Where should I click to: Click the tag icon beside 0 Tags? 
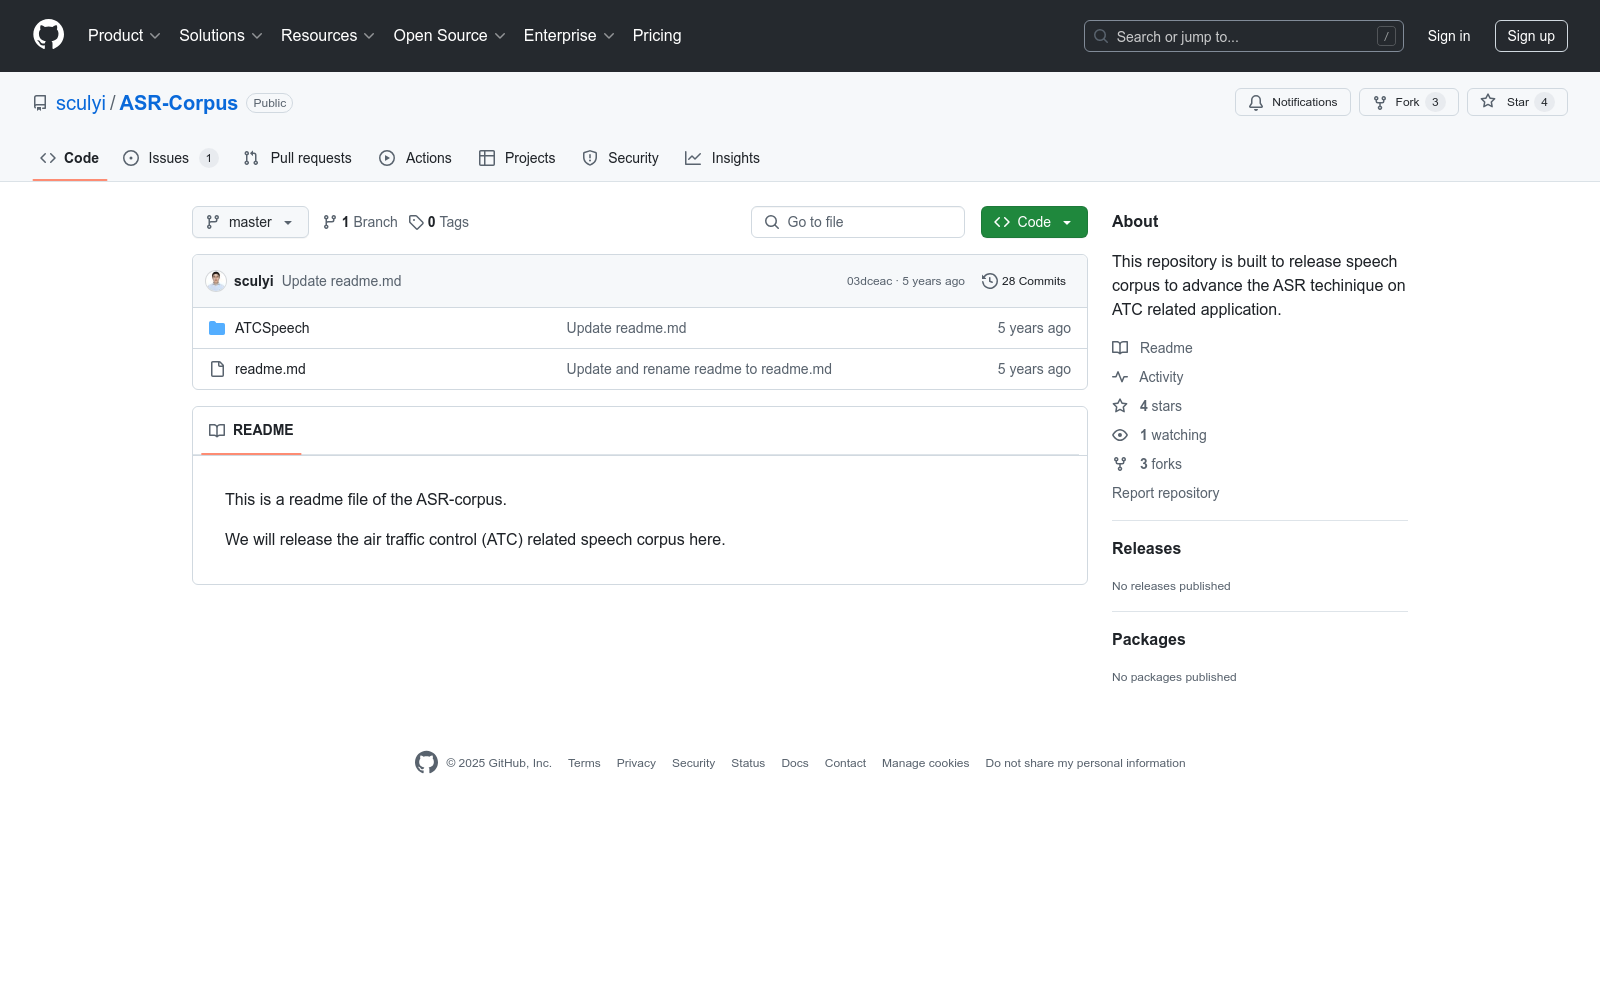[416, 222]
